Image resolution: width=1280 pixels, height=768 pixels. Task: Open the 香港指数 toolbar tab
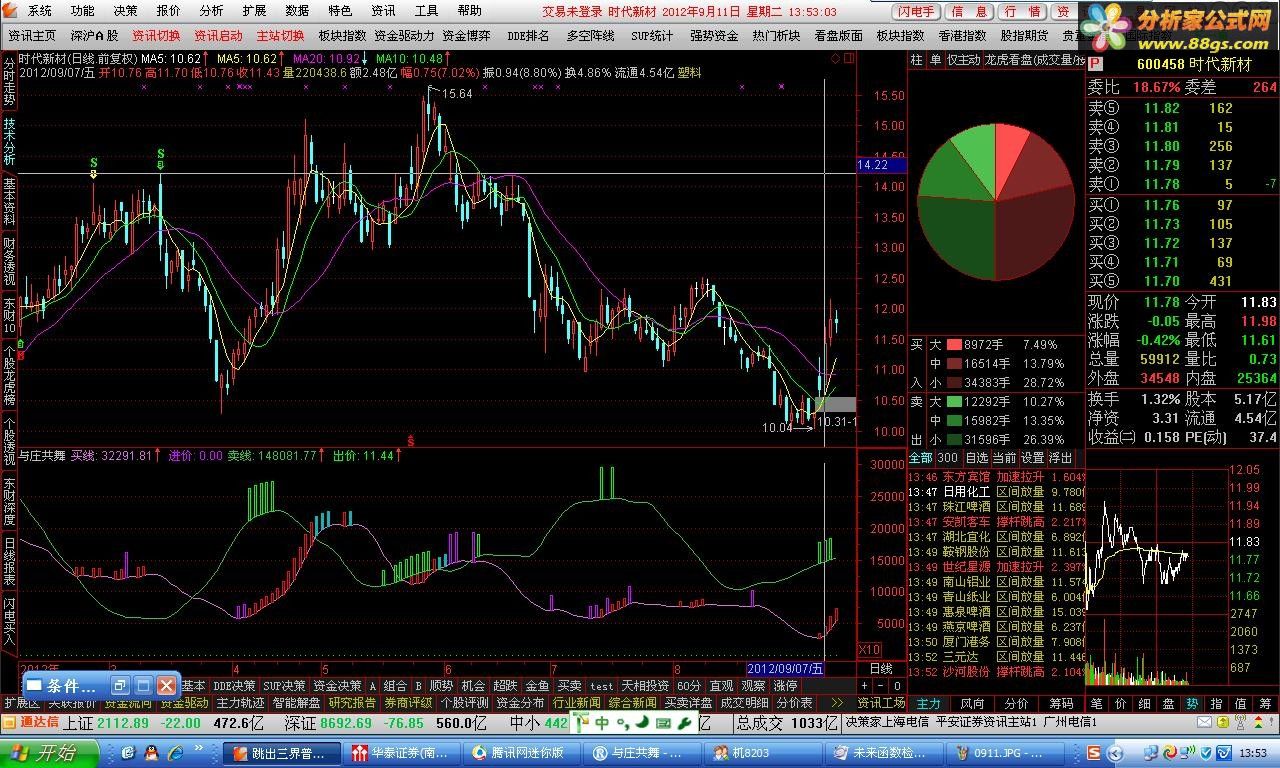tap(962, 35)
